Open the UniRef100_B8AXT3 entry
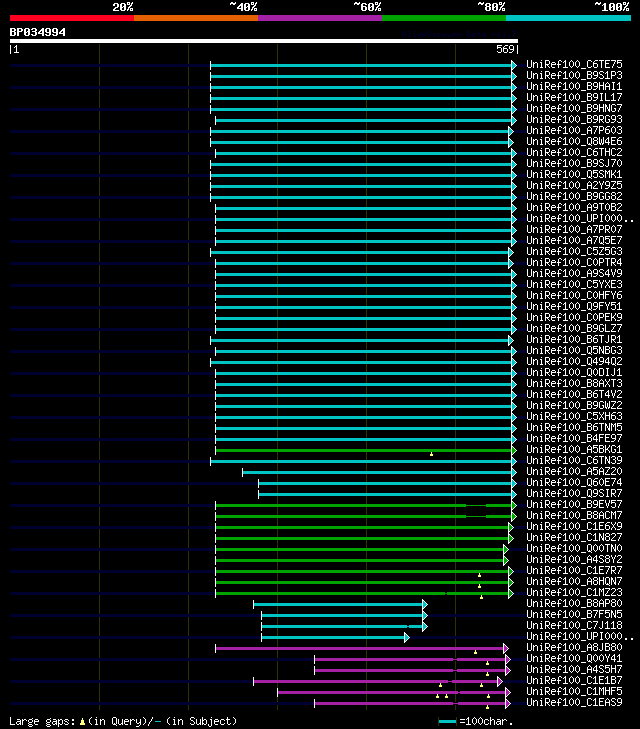This screenshot has height=729, width=640. point(574,384)
